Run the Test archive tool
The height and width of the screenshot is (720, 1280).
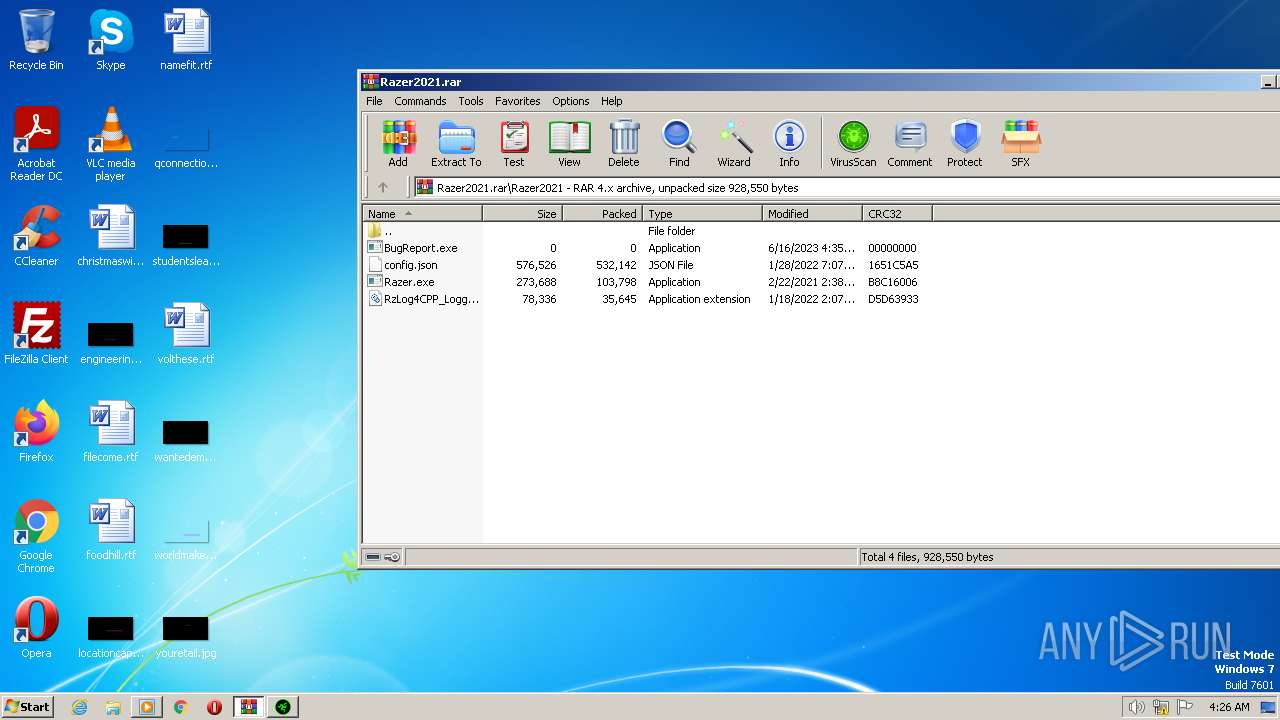514,144
